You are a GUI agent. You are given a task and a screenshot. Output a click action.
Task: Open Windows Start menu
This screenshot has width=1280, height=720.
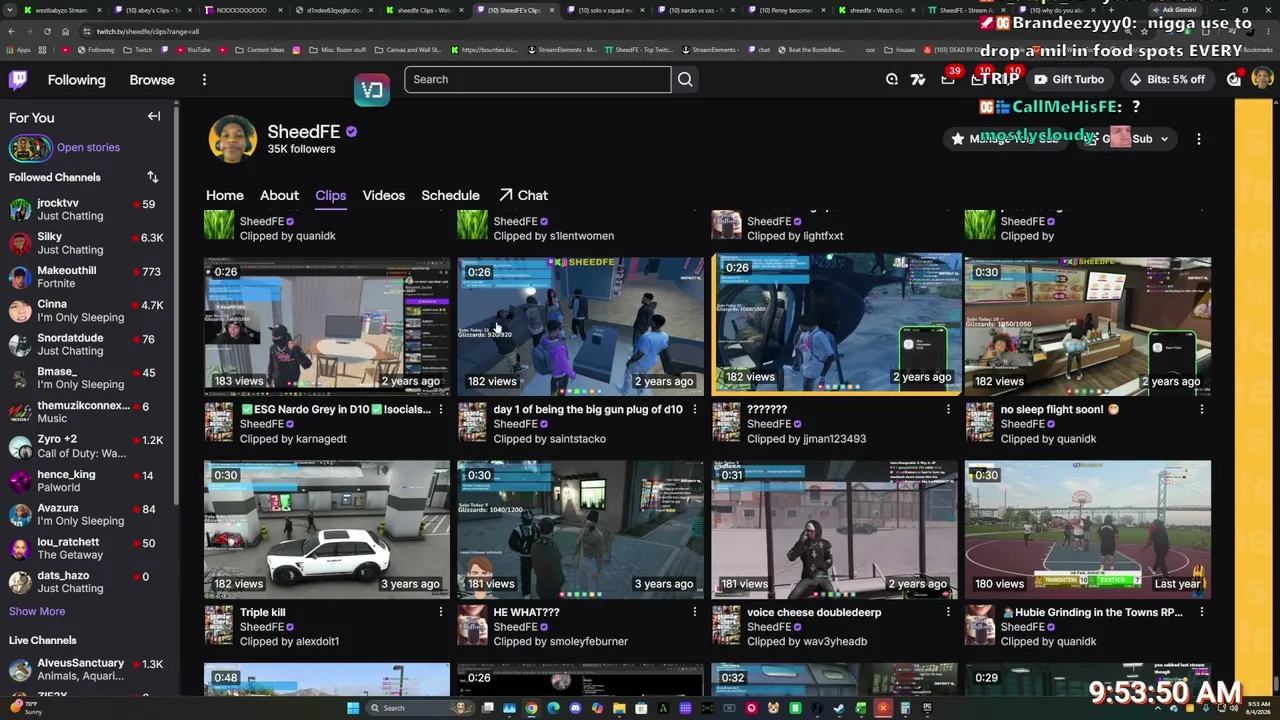tap(353, 708)
